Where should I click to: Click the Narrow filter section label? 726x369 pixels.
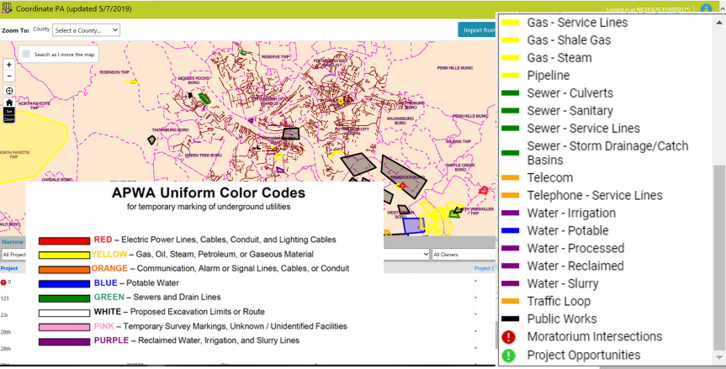[x=13, y=242]
